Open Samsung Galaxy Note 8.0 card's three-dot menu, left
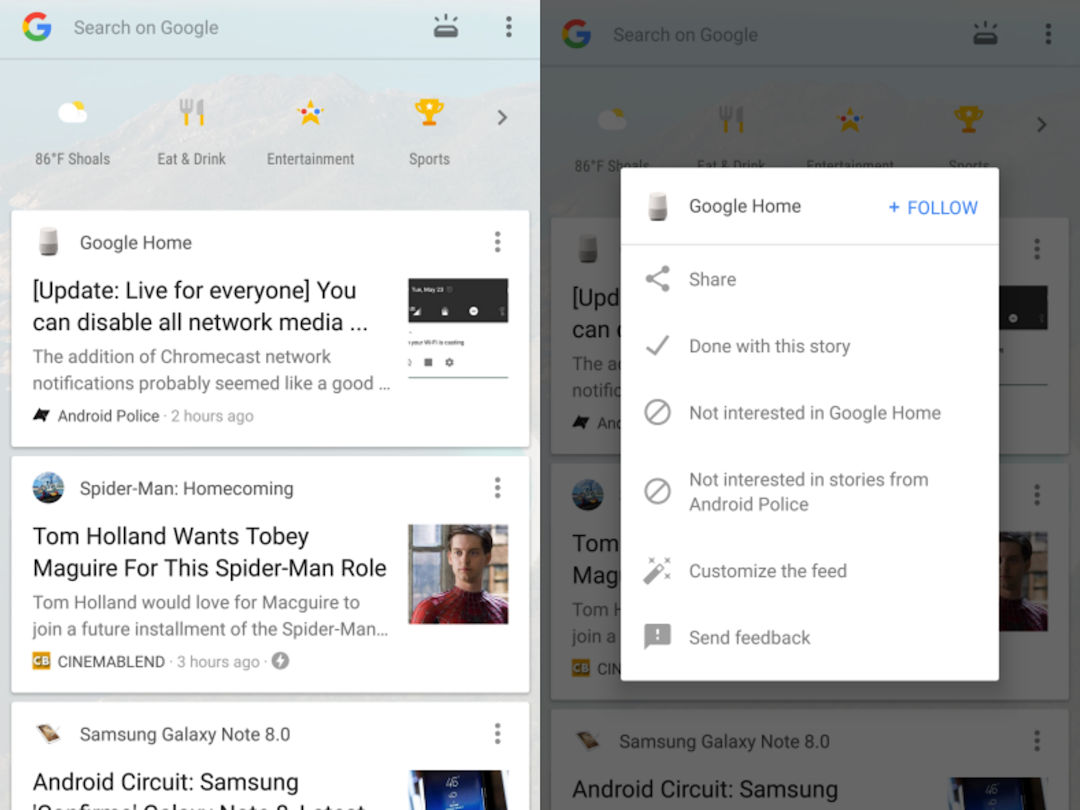Screen dimensions: 1080x810 pyautogui.click(x=497, y=734)
